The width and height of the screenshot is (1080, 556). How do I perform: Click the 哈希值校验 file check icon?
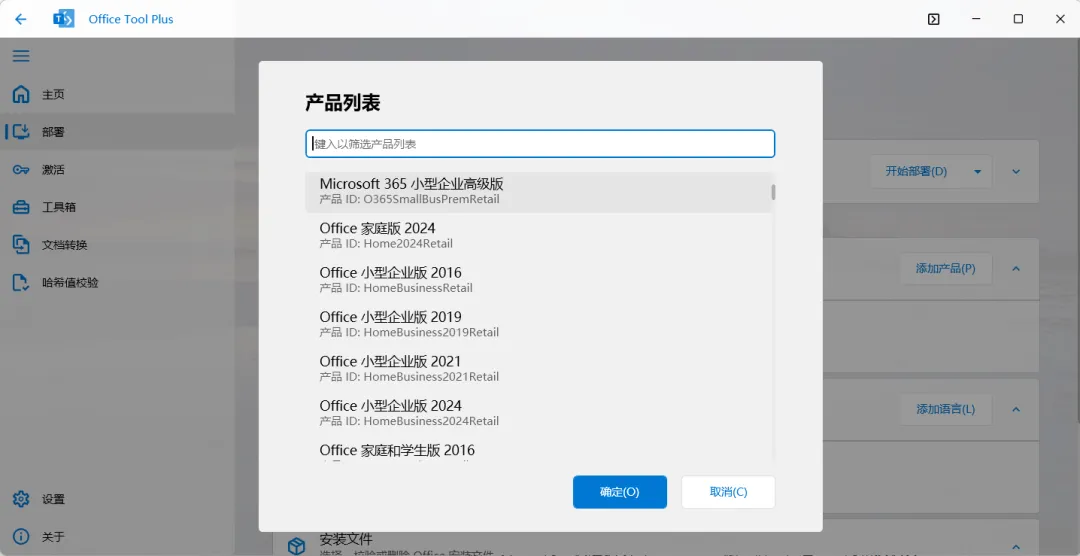(x=21, y=282)
